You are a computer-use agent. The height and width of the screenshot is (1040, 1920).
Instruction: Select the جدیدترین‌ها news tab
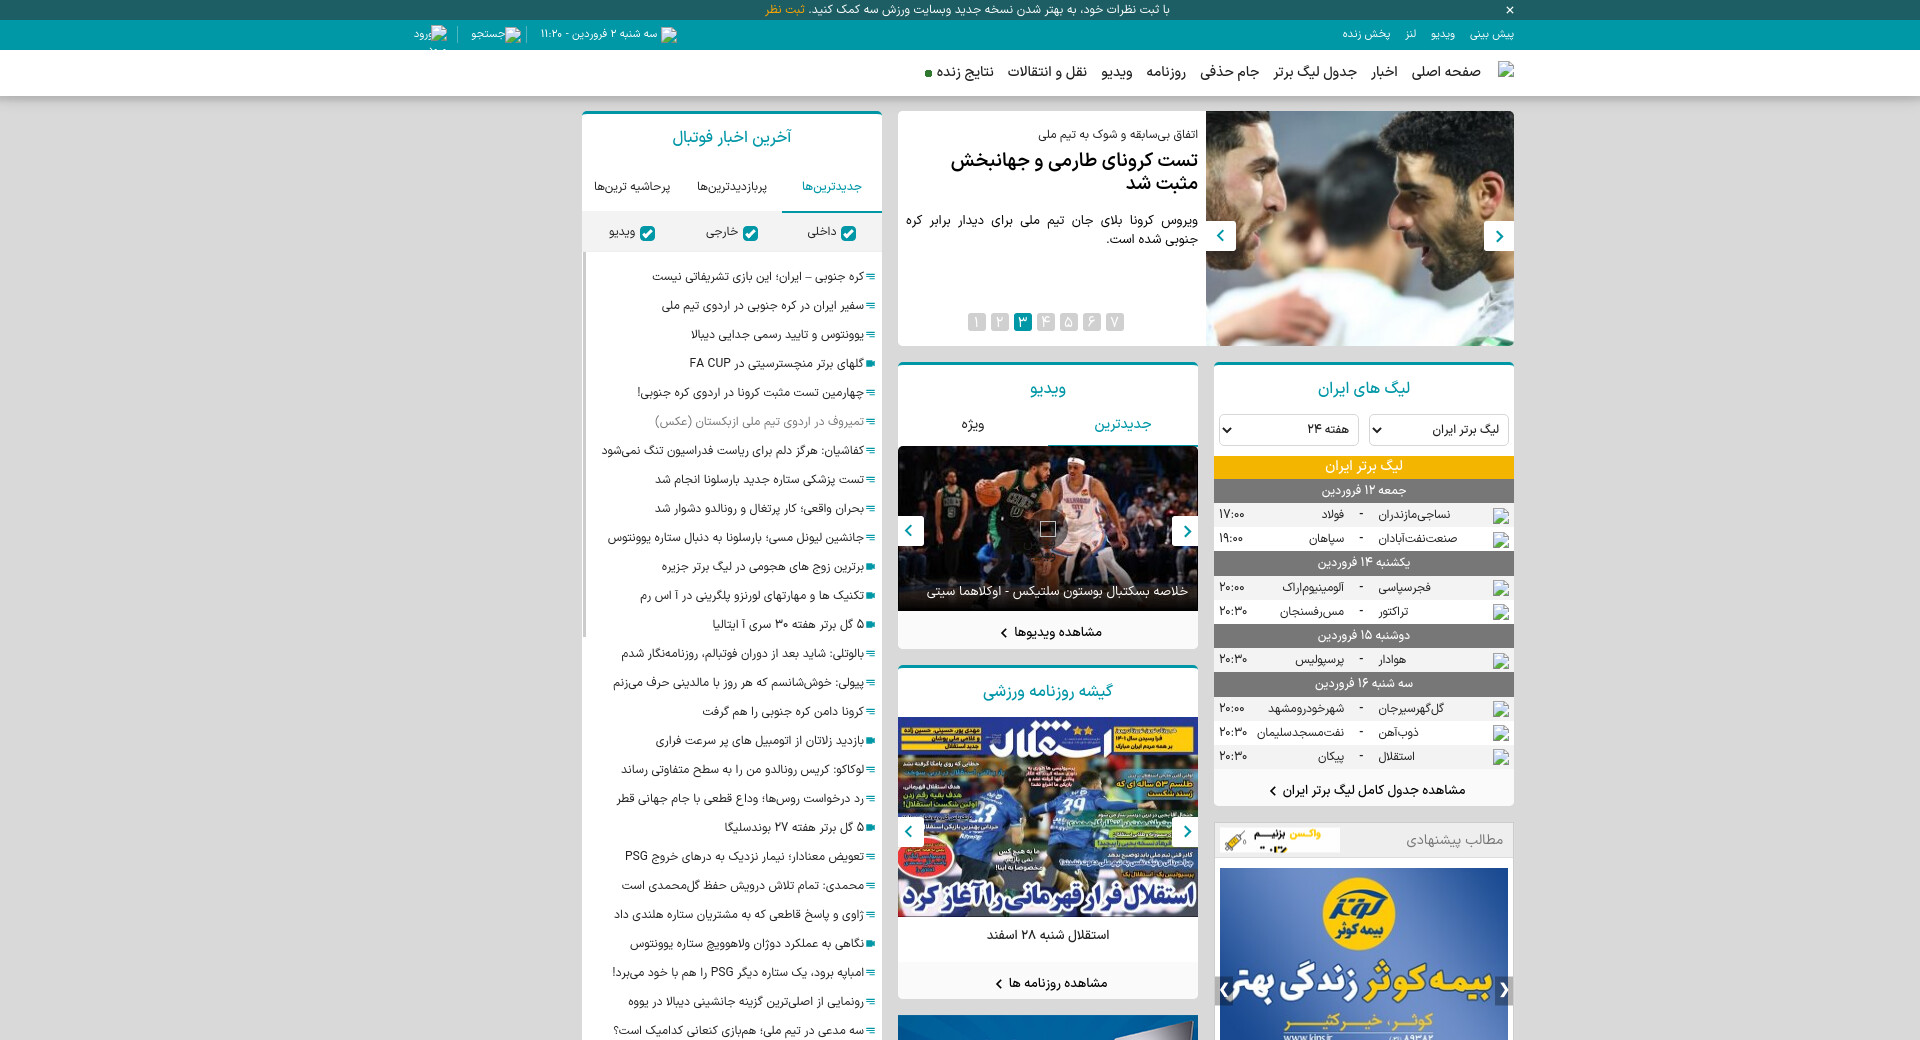[x=832, y=187]
